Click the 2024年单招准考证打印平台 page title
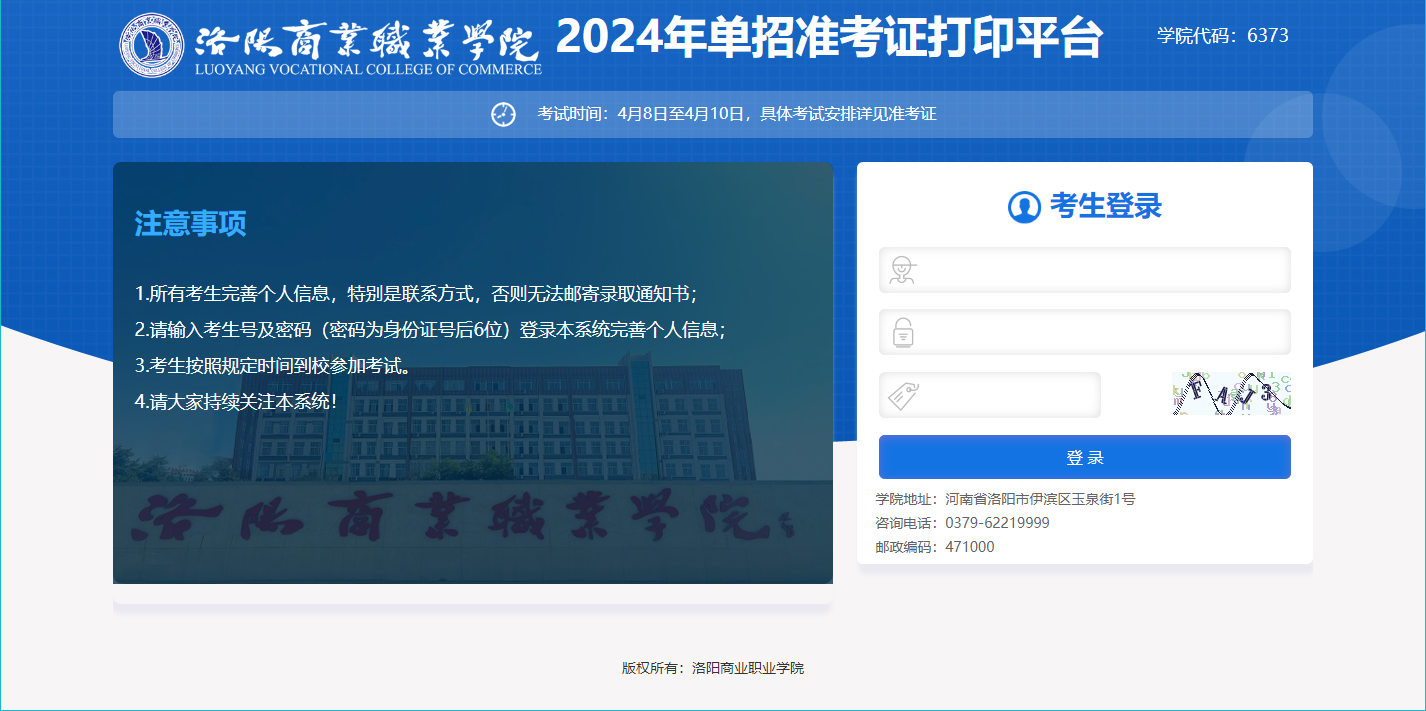The image size is (1426, 711). (x=828, y=39)
